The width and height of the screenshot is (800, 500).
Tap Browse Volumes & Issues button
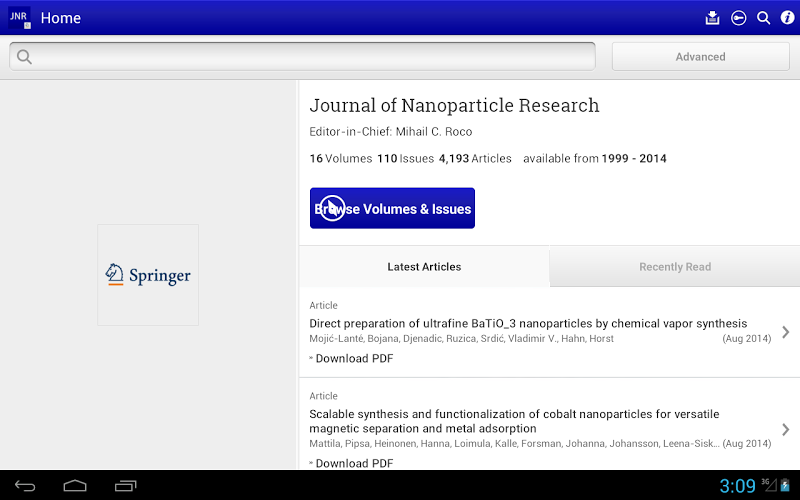(392, 208)
